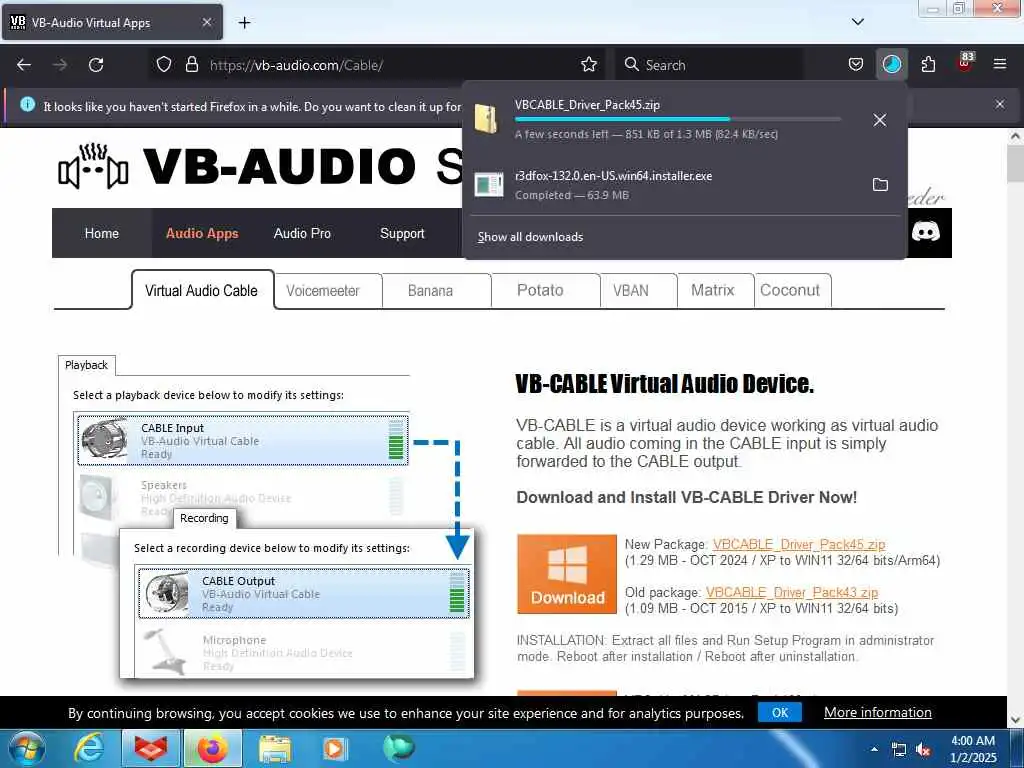Open the Discord icon in site navigation

[x=925, y=232]
